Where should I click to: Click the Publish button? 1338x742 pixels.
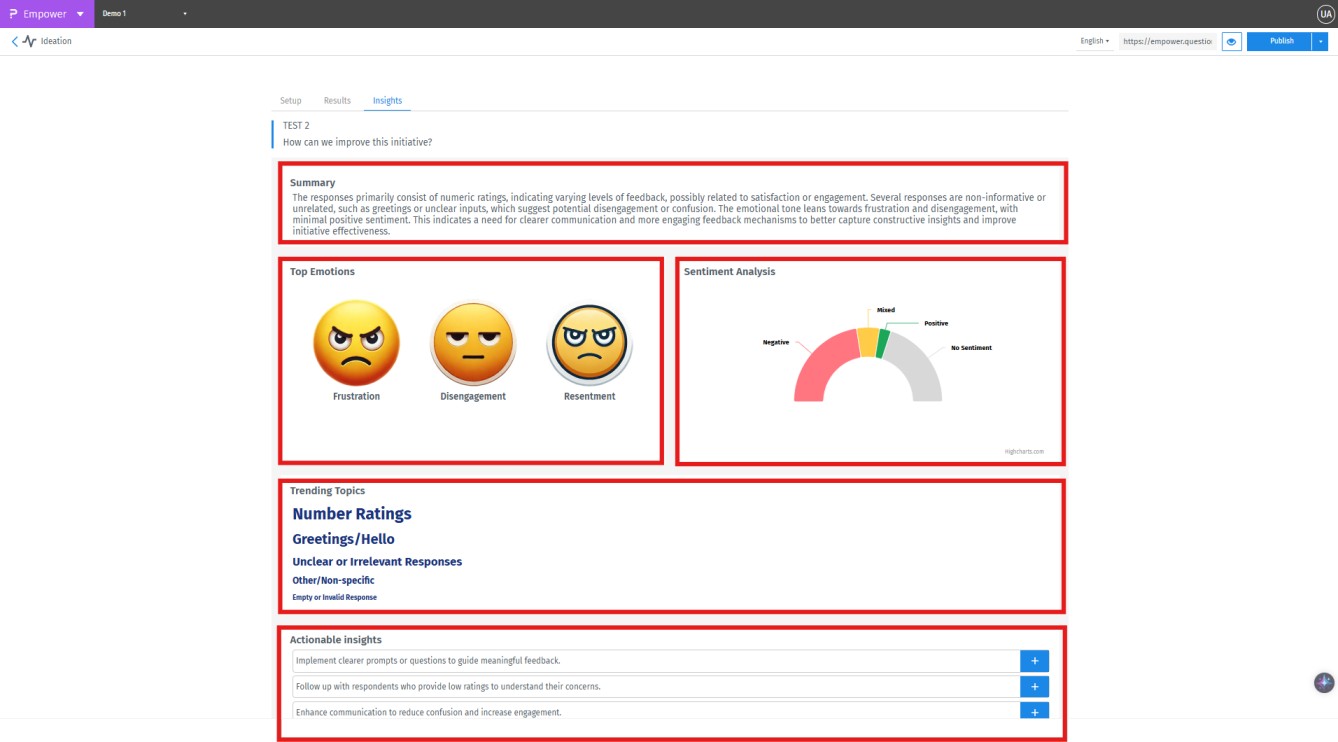pyautogui.click(x=1280, y=41)
